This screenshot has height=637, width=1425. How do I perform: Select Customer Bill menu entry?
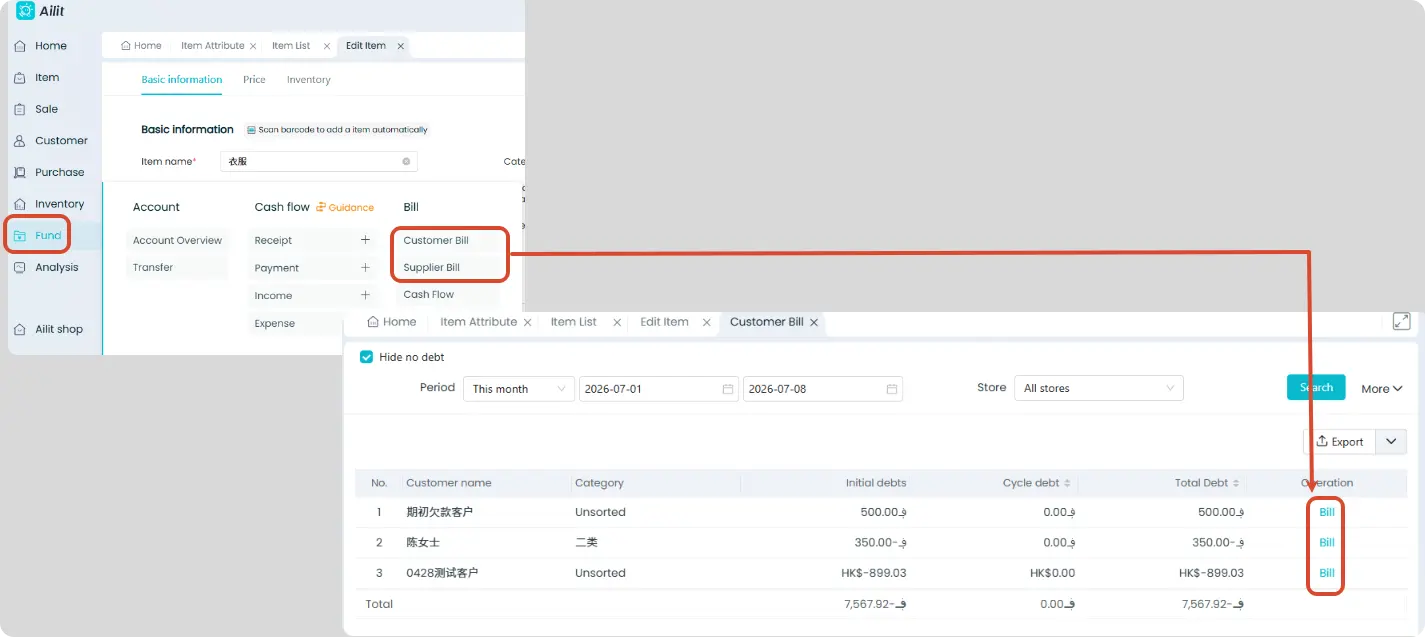click(x=436, y=240)
